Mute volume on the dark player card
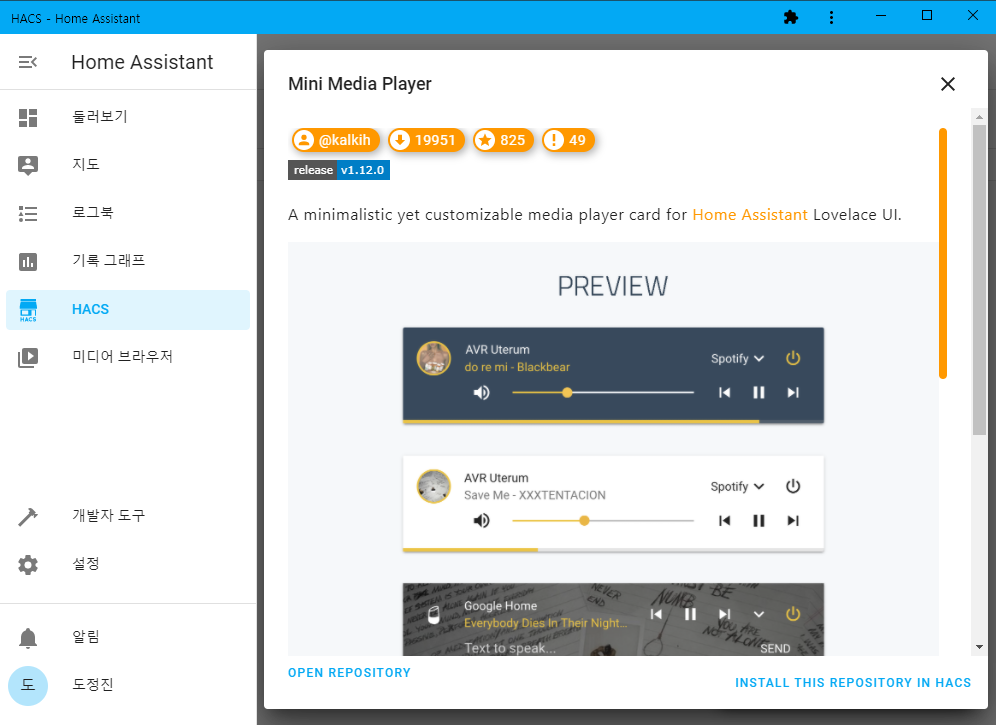996x725 pixels. coord(481,393)
